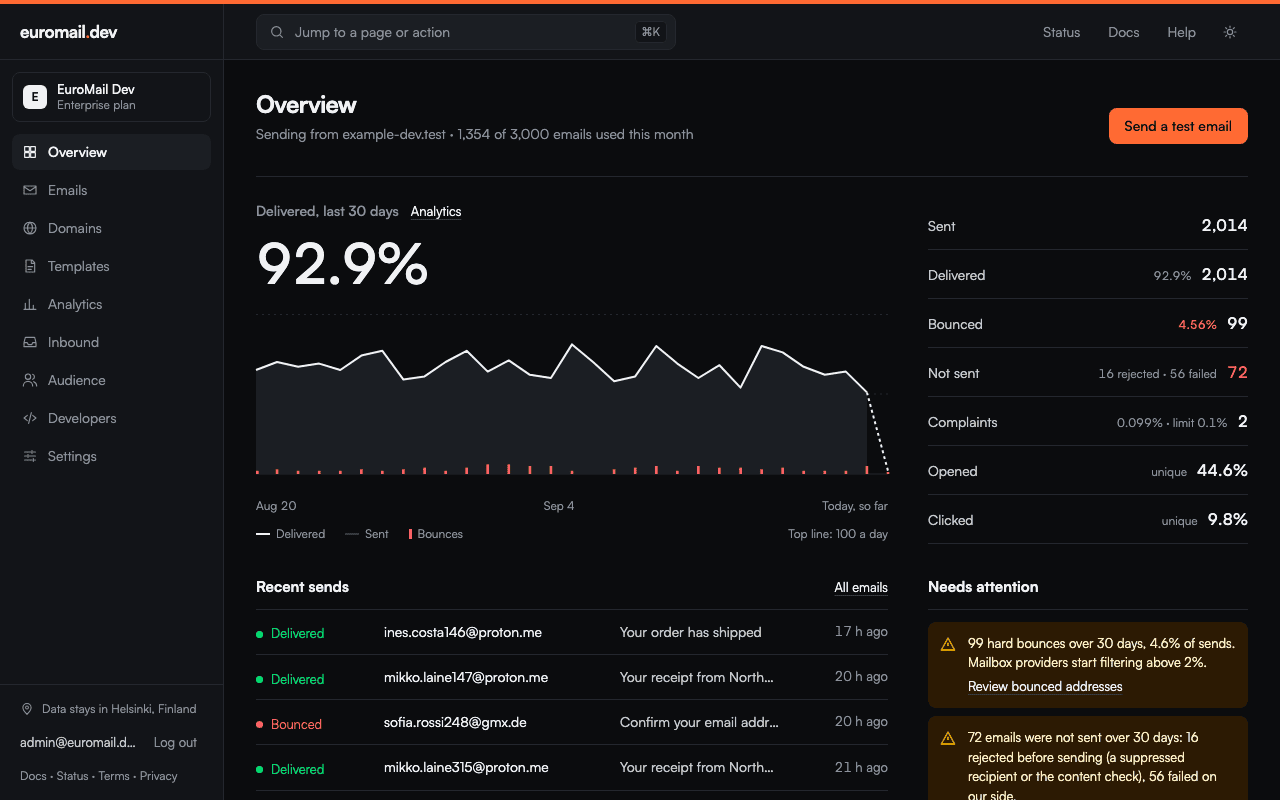Click Log out

[x=175, y=743]
